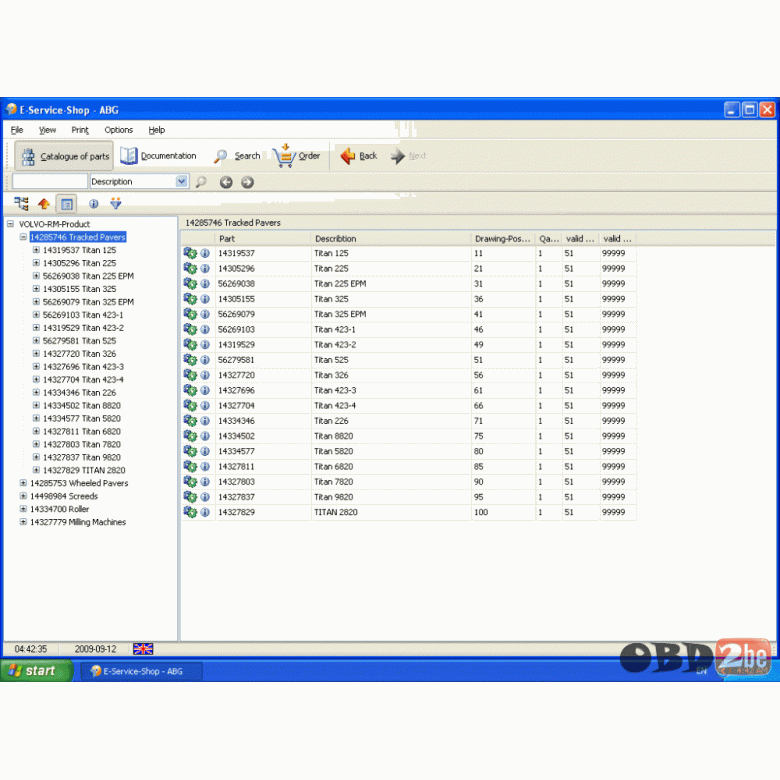Expand the 14327829 TITAN 2820 node
The image size is (780, 780).
(x=36, y=470)
